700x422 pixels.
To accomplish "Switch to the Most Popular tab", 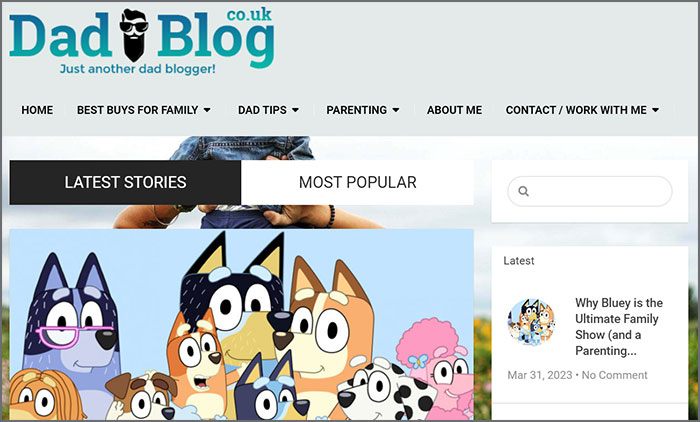I will 357,182.
